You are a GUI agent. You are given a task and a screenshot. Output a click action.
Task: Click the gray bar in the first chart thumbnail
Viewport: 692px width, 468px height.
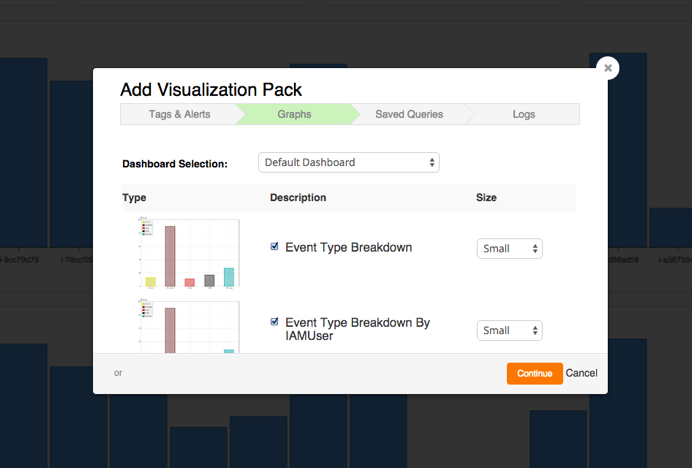(x=209, y=281)
